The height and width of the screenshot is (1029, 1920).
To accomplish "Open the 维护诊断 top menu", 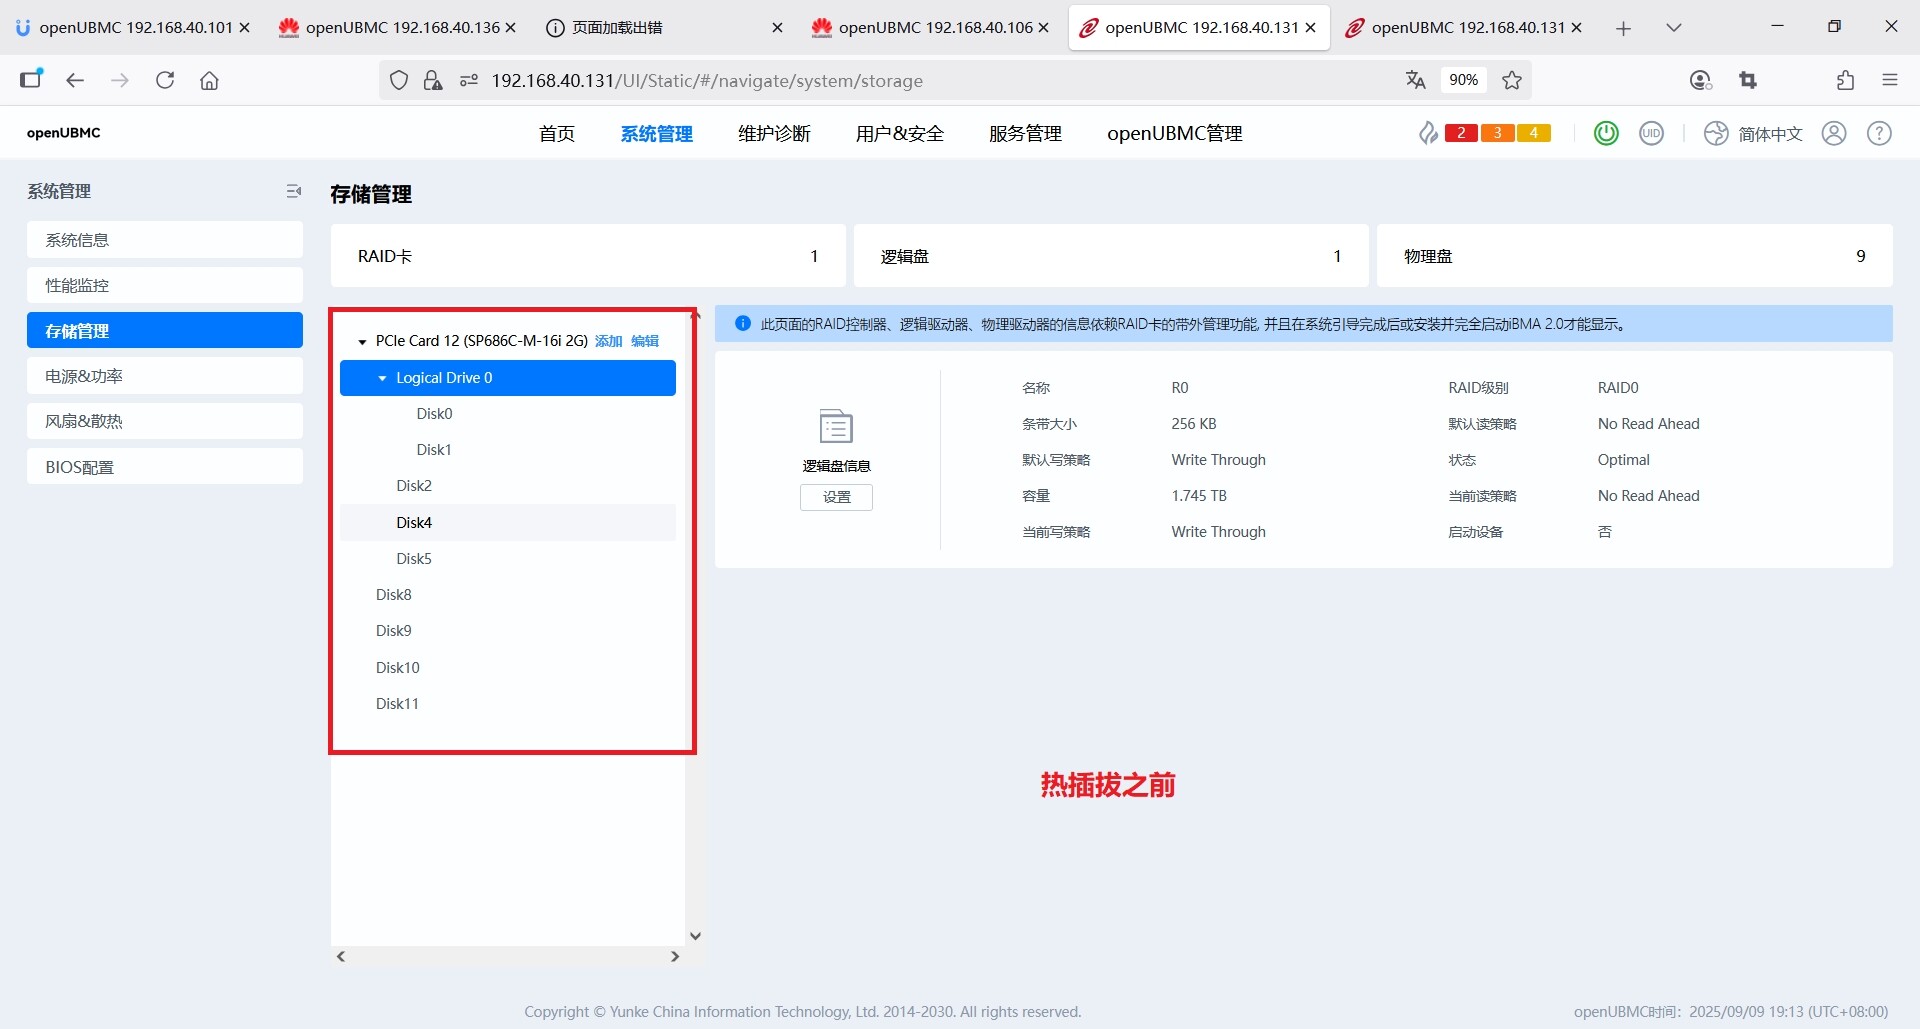I will pos(774,134).
